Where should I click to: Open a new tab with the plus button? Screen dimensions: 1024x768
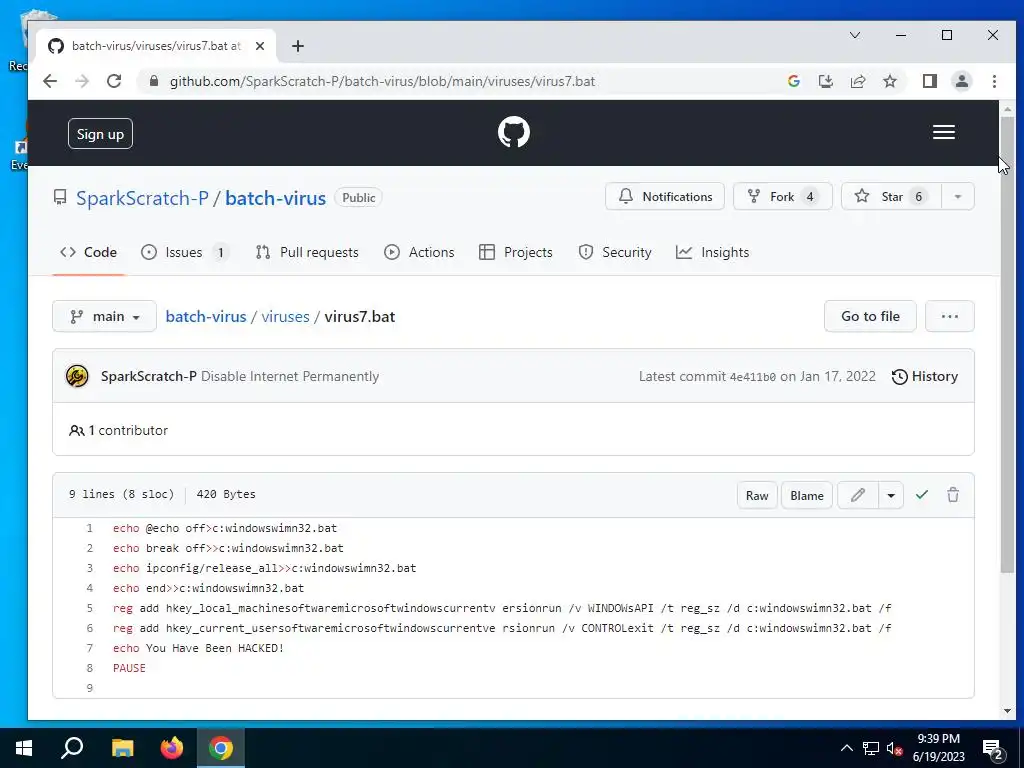(x=298, y=46)
